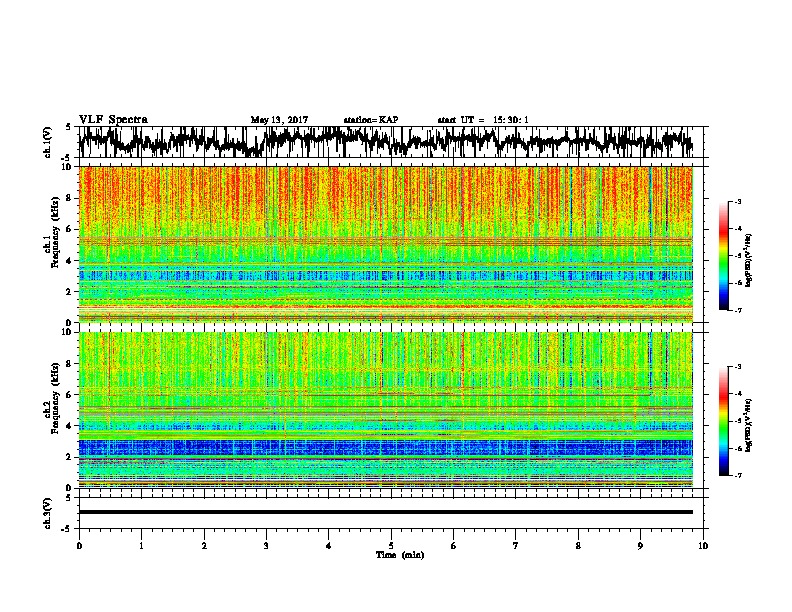Click the ch.1 color bar log(PSD) units label
The height and width of the screenshot is (612, 792).
pyautogui.click(x=748, y=261)
